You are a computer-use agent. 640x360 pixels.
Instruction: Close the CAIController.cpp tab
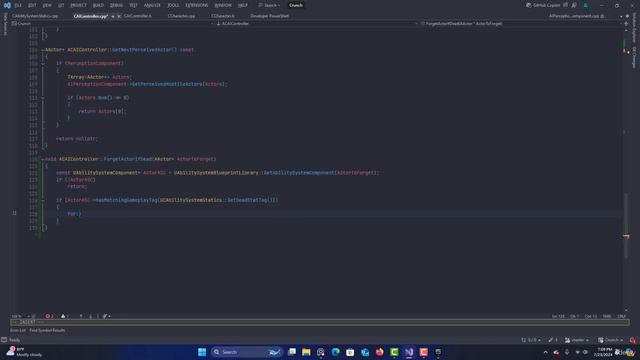(119, 16)
